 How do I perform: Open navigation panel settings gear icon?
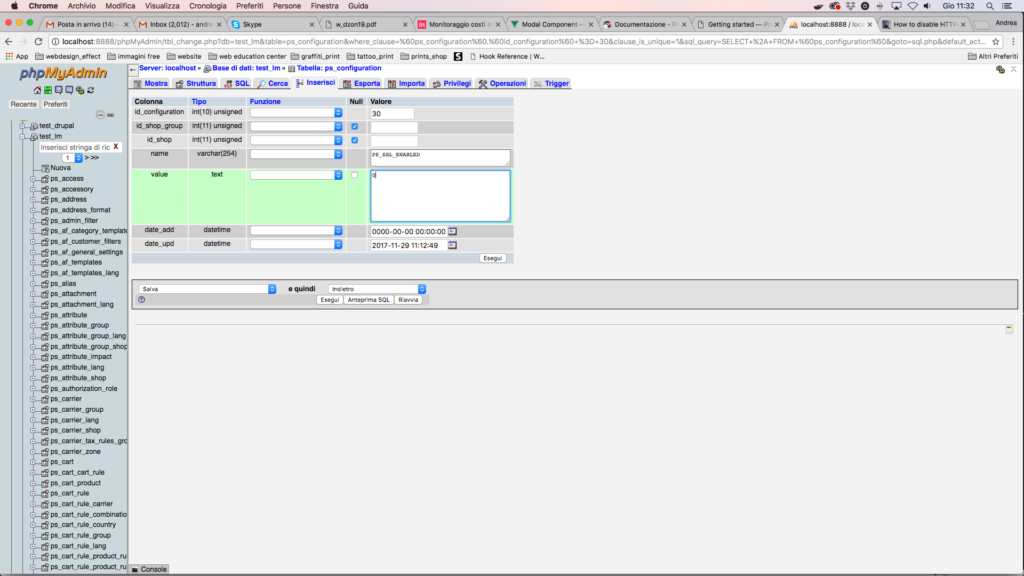(80, 90)
